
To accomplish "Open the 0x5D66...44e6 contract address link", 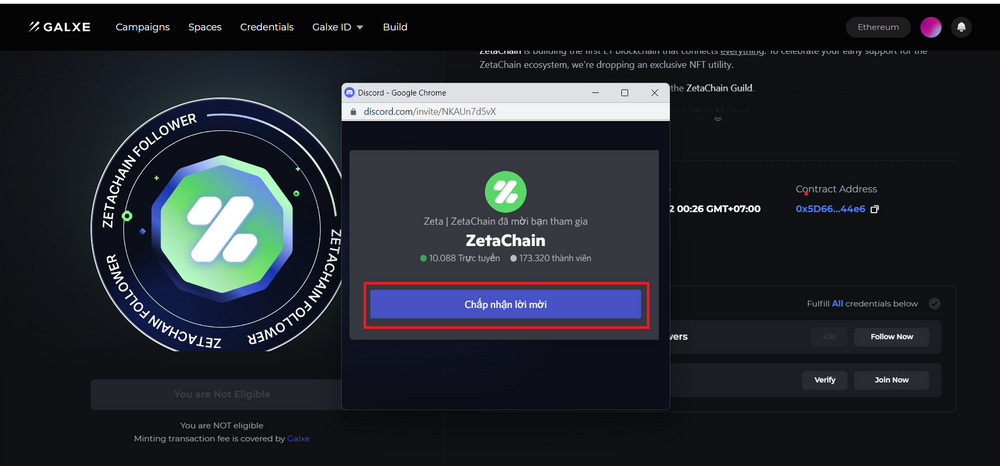I will pyautogui.click(x=830, y=209).
